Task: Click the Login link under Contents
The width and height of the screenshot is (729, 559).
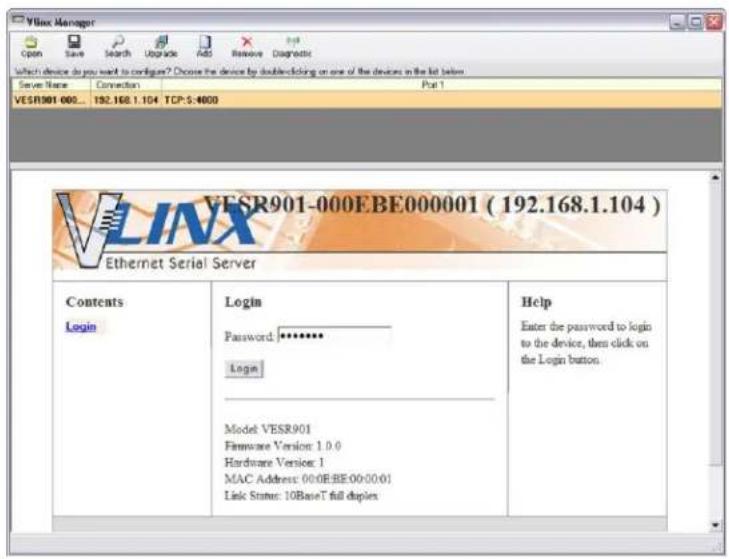Action: (81, 326)
